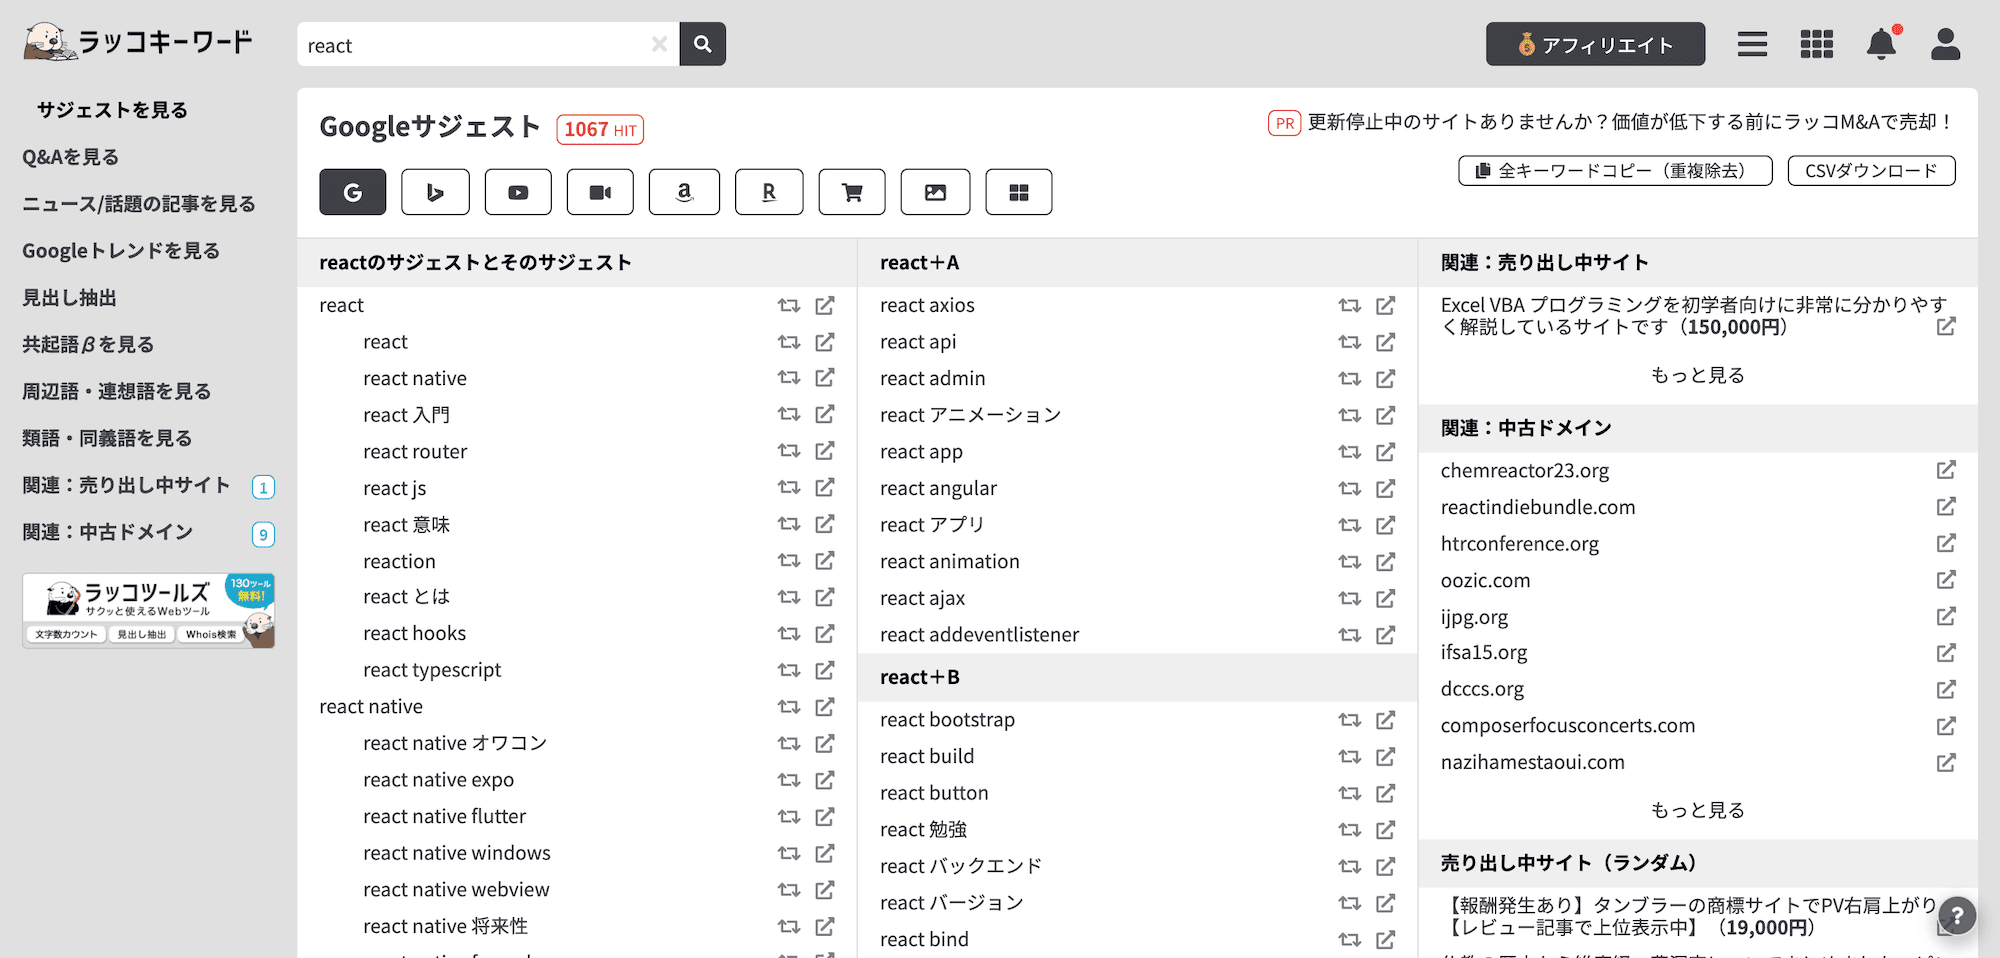The width and height of the screenshot is (2000, 958).
Task: Switch to YouTube suggest source icon
Action: point(518,192)
